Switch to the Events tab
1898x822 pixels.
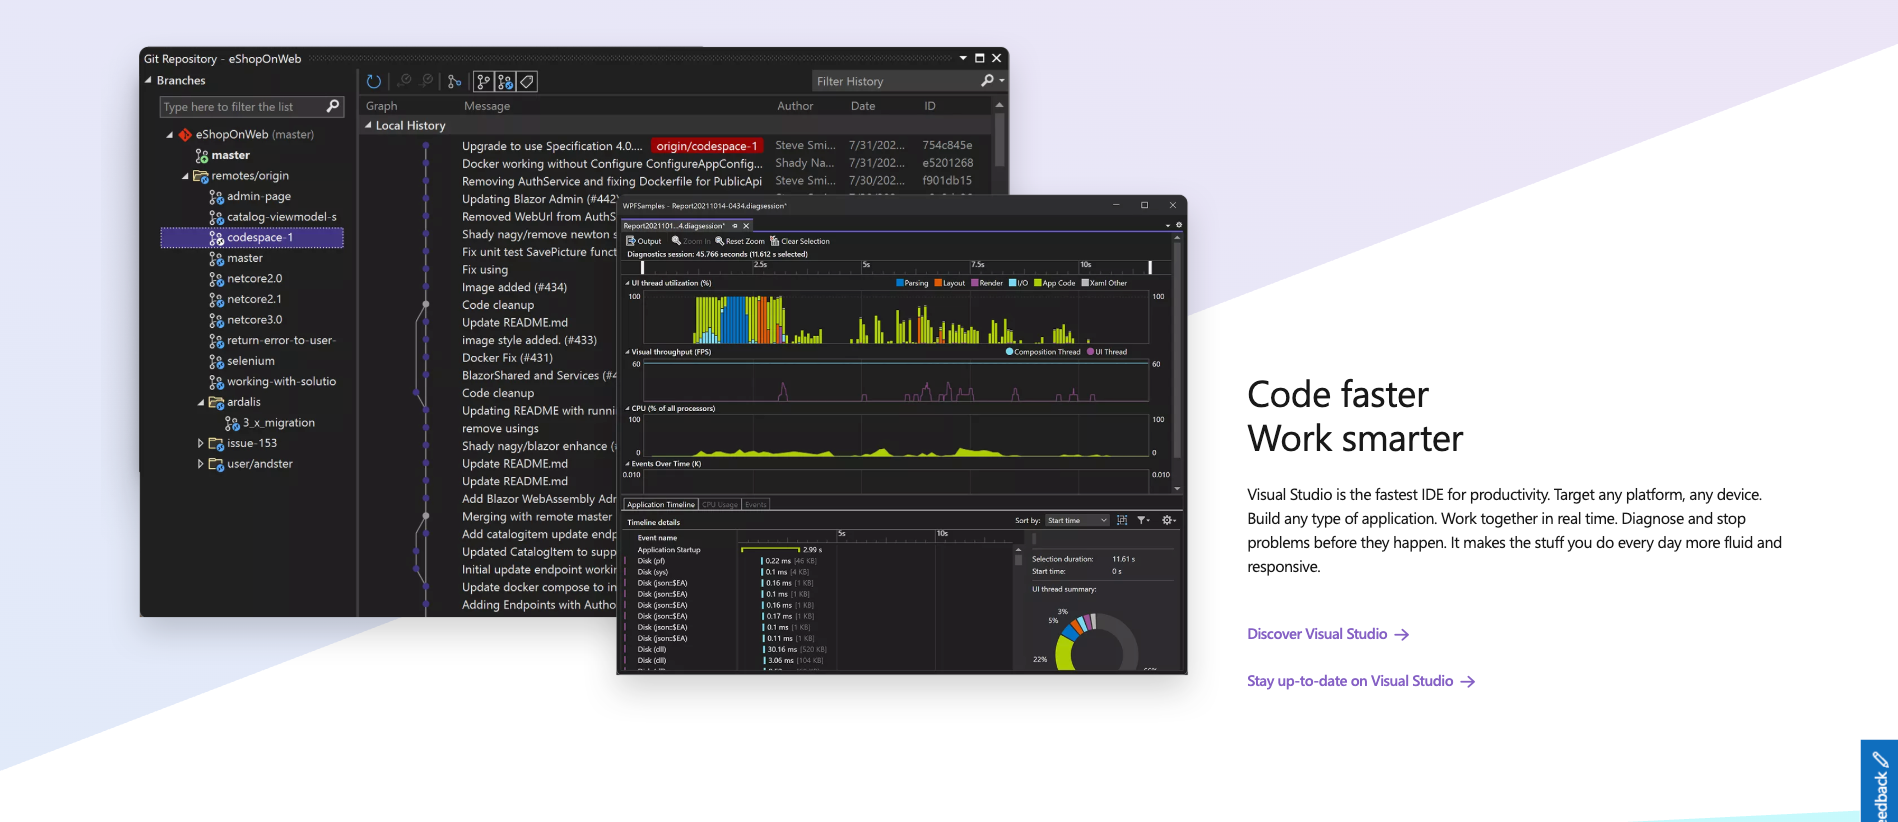(756, 504)
